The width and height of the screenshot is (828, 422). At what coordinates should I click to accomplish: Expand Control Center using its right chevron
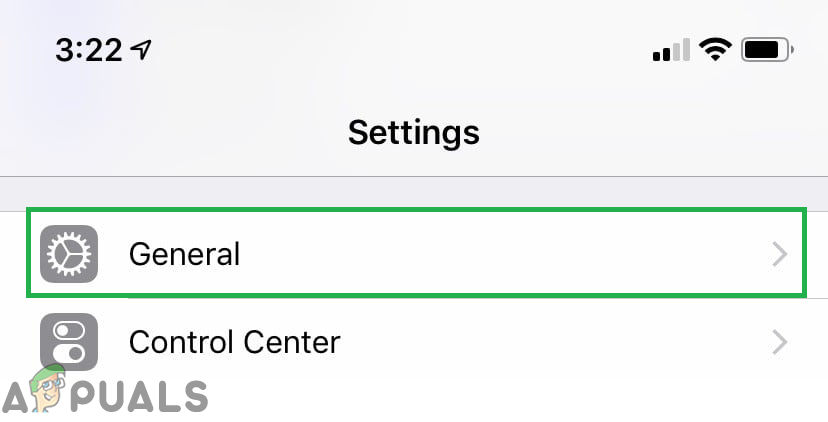780,343
